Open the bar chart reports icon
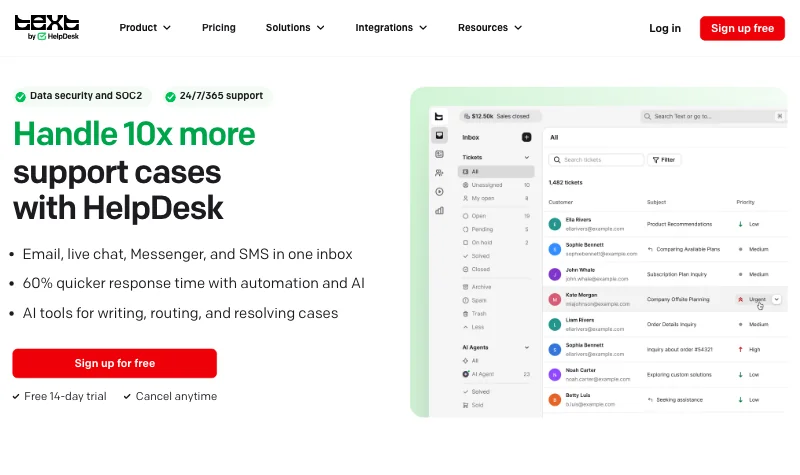 pos(439,211)
